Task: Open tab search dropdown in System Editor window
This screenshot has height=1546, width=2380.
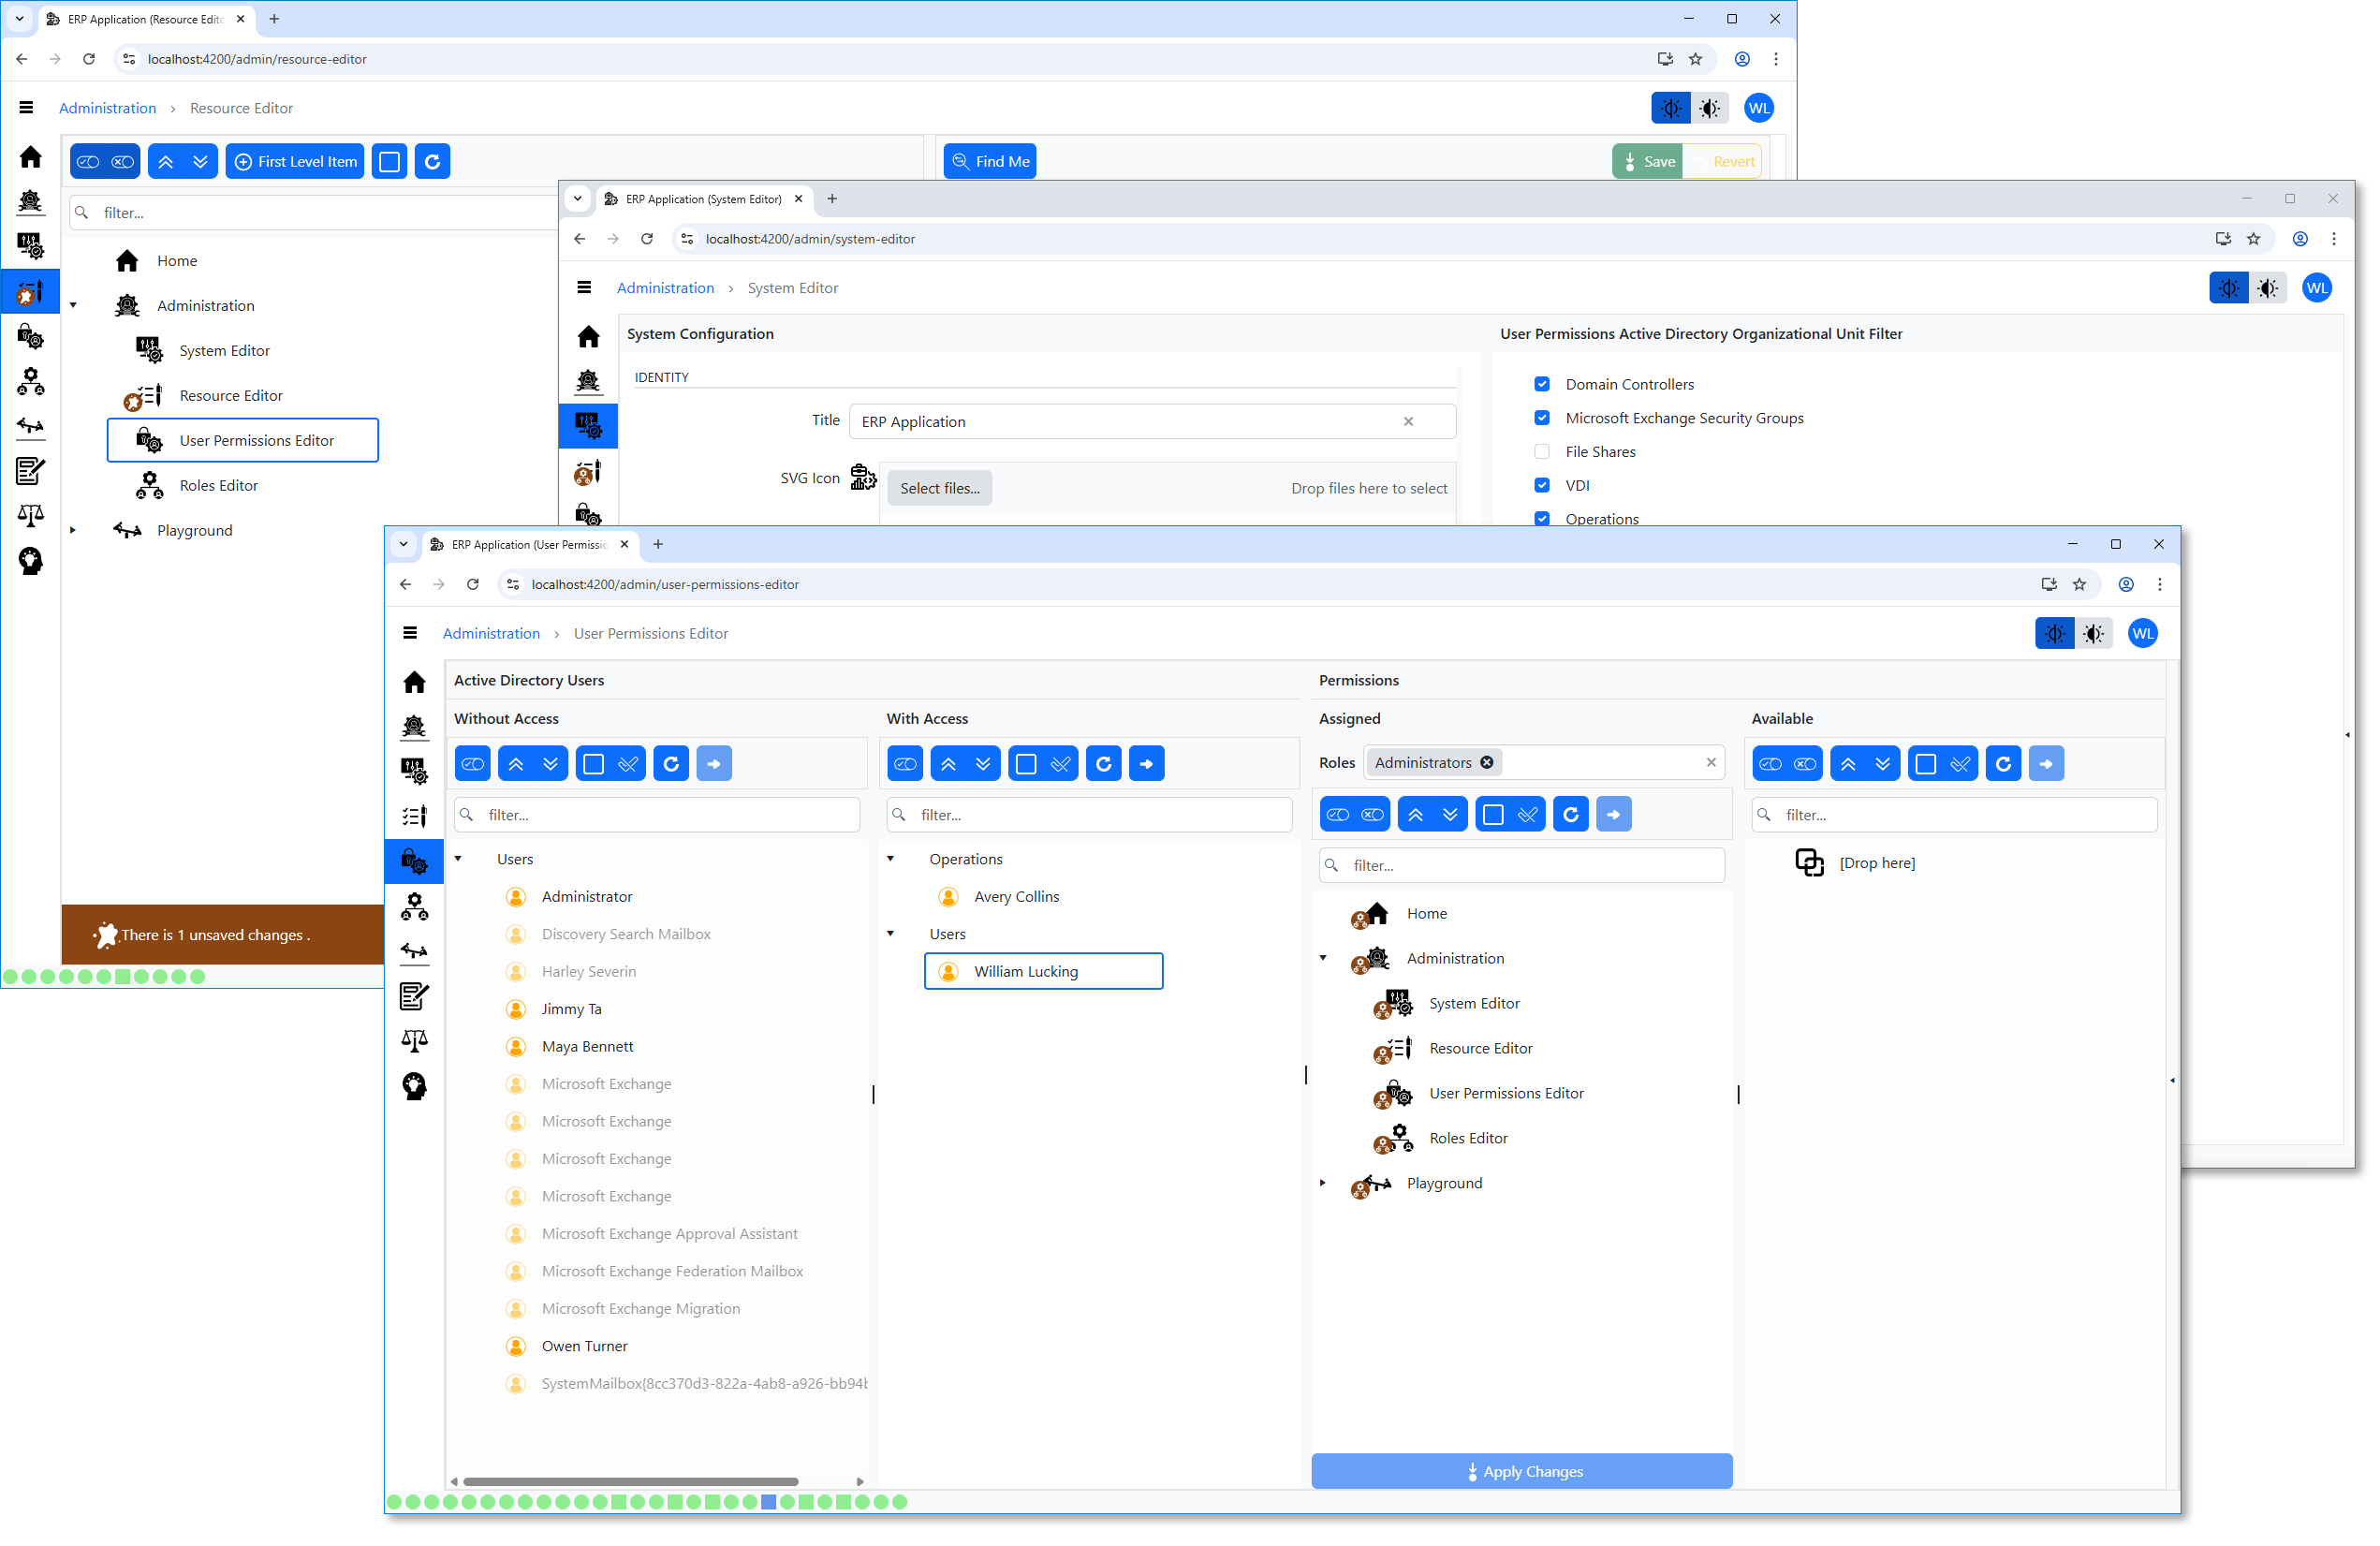Action: click(577, 199)
